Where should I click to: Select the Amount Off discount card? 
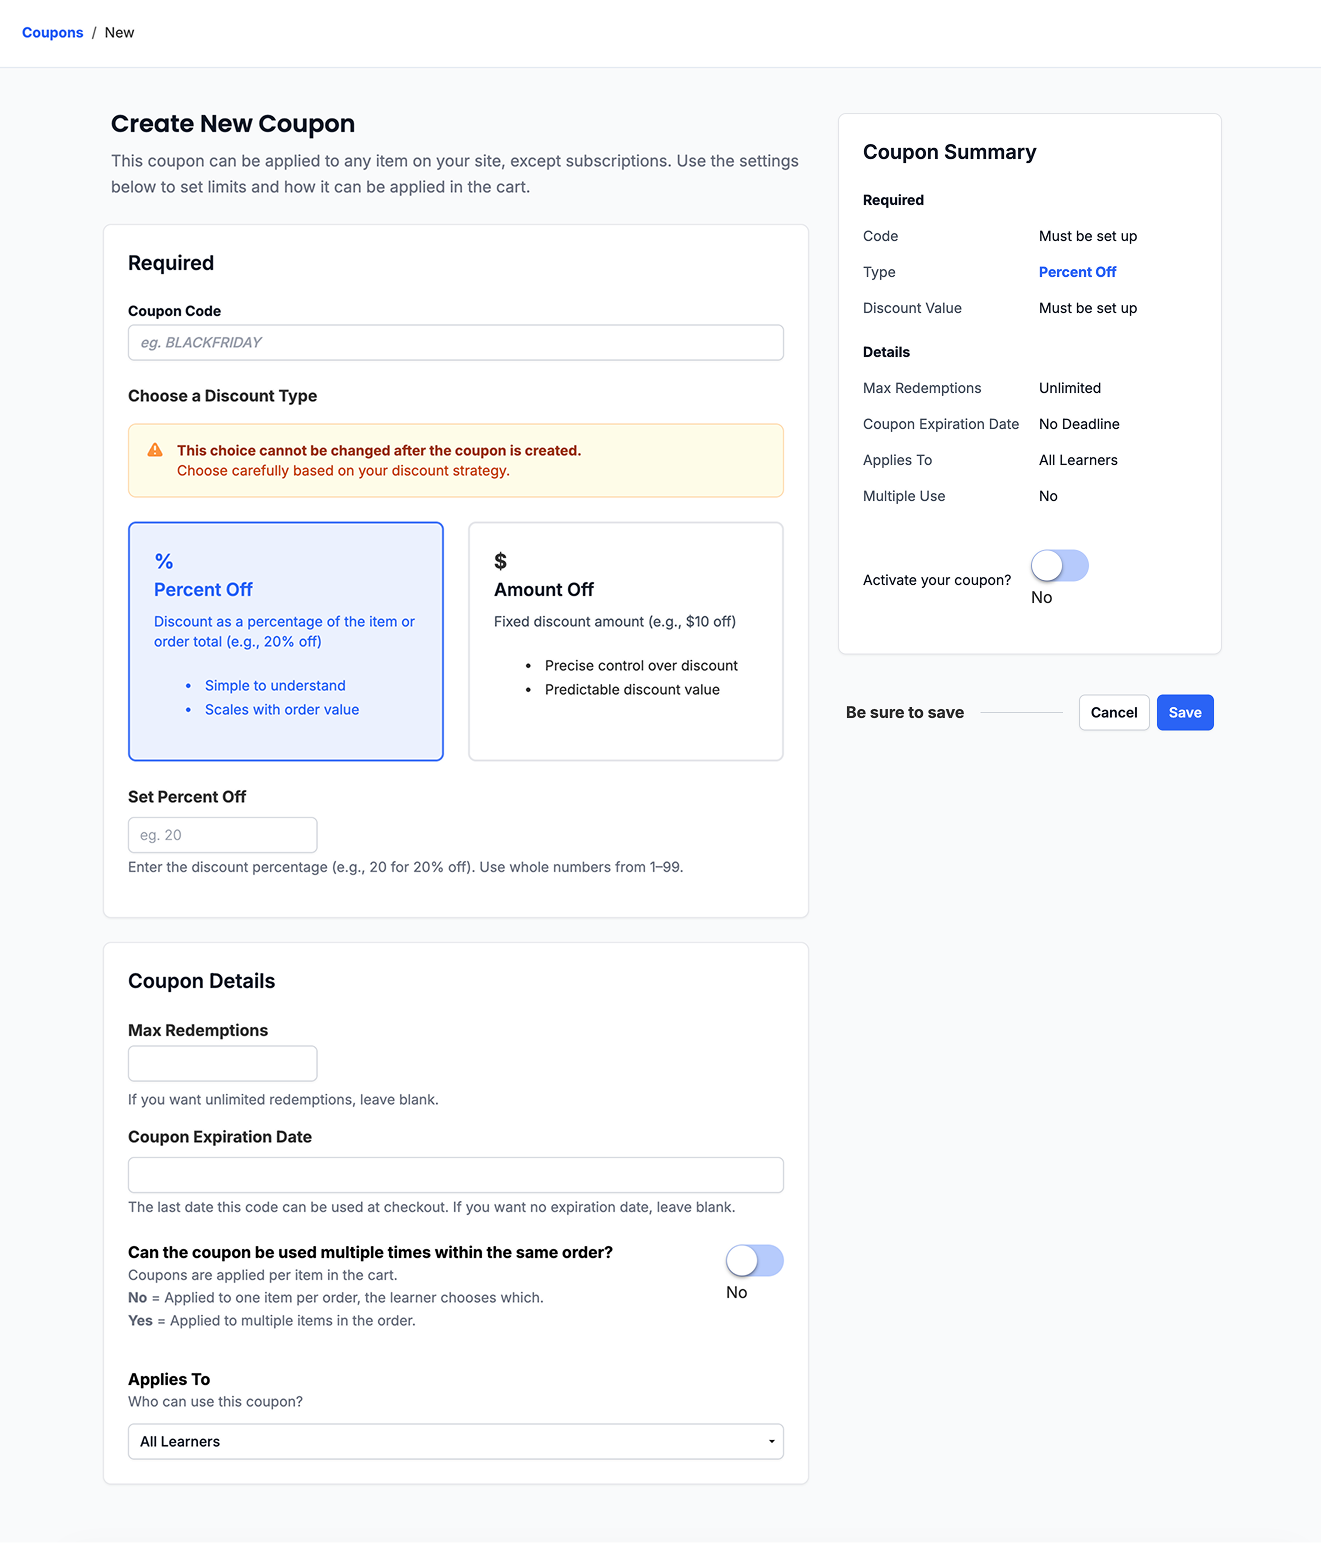pos(626,641)
